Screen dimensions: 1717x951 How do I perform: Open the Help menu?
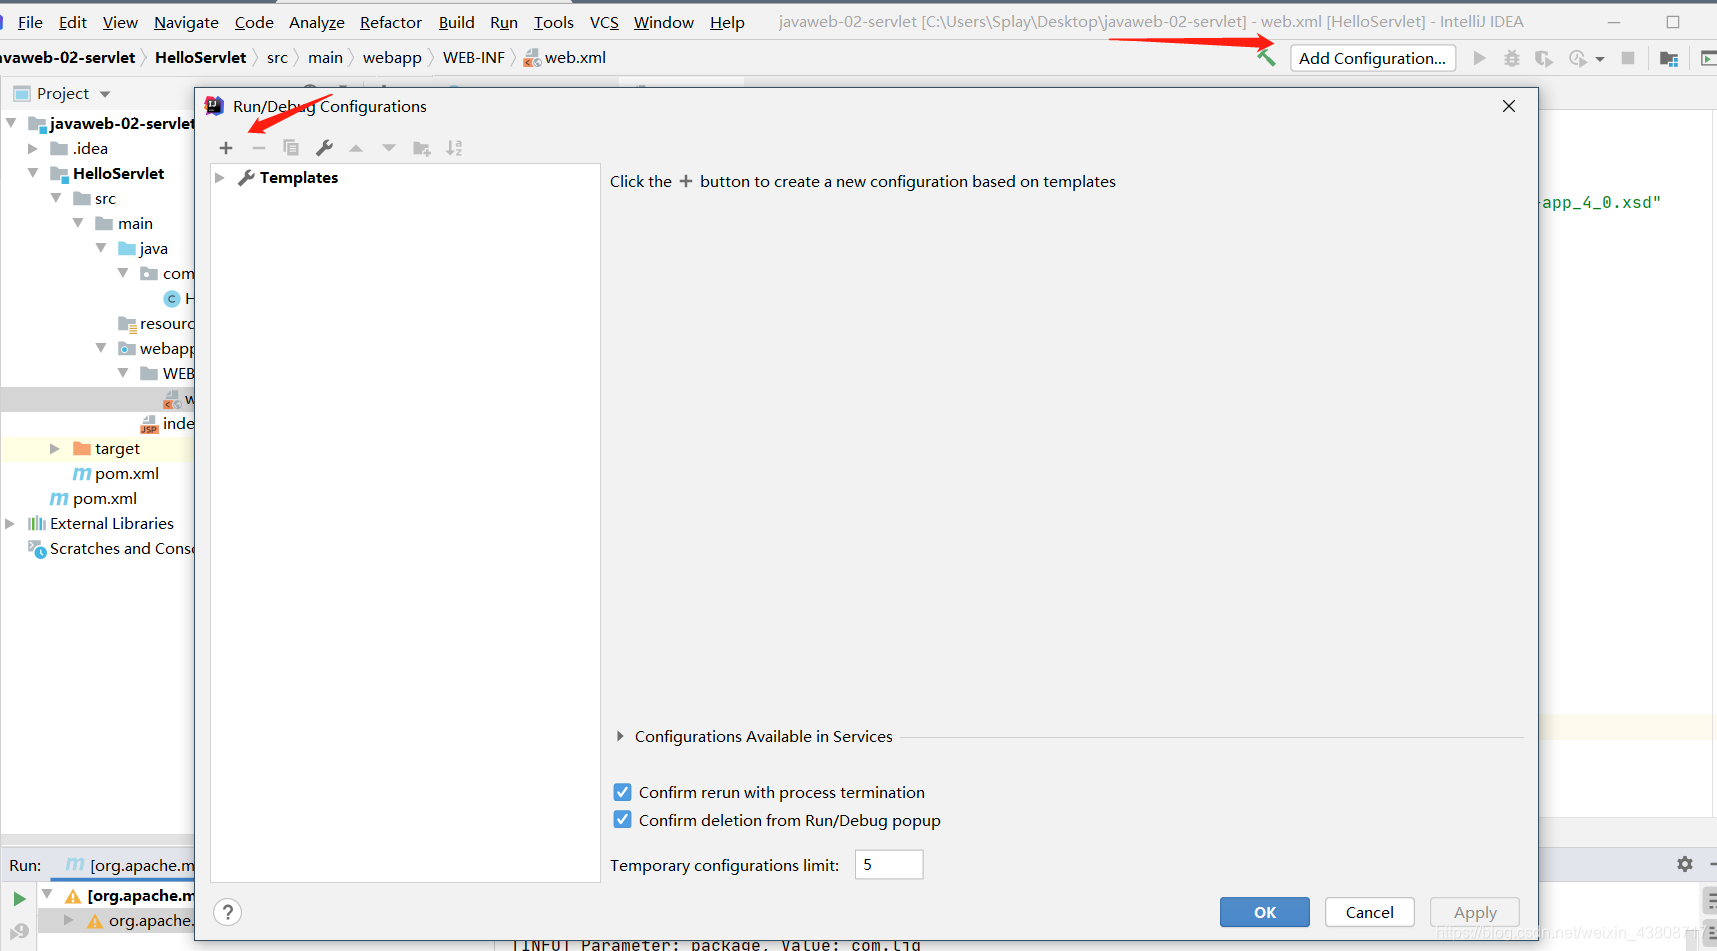pos(727,22)
